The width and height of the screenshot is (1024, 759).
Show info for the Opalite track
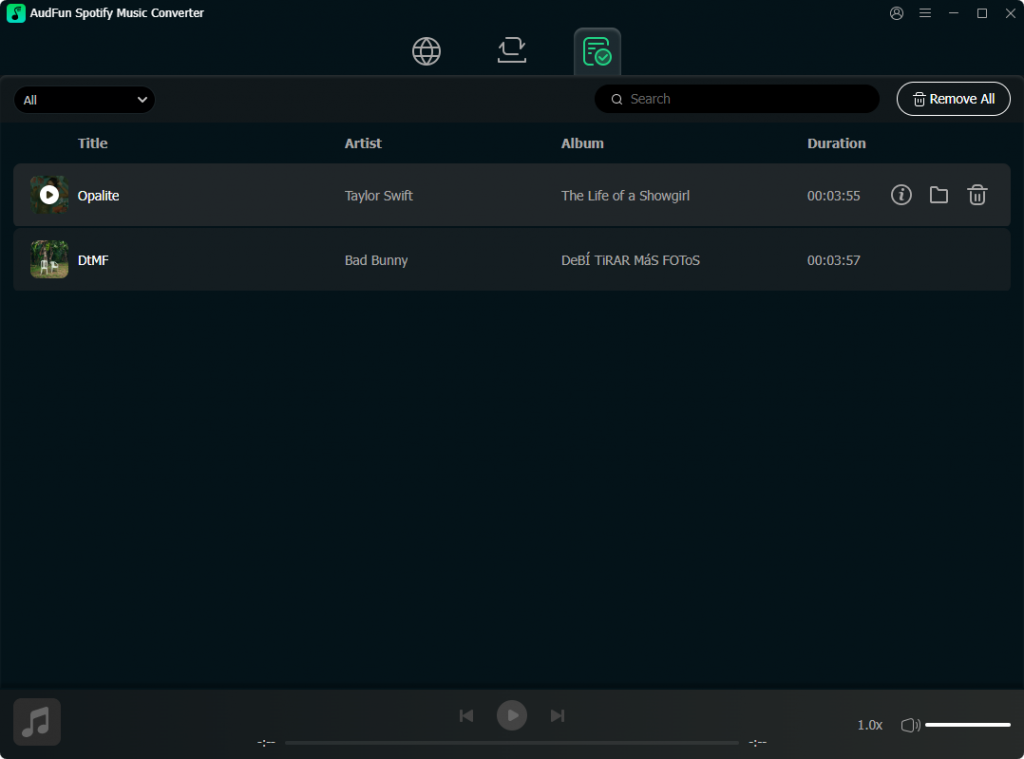click(900, 195)
